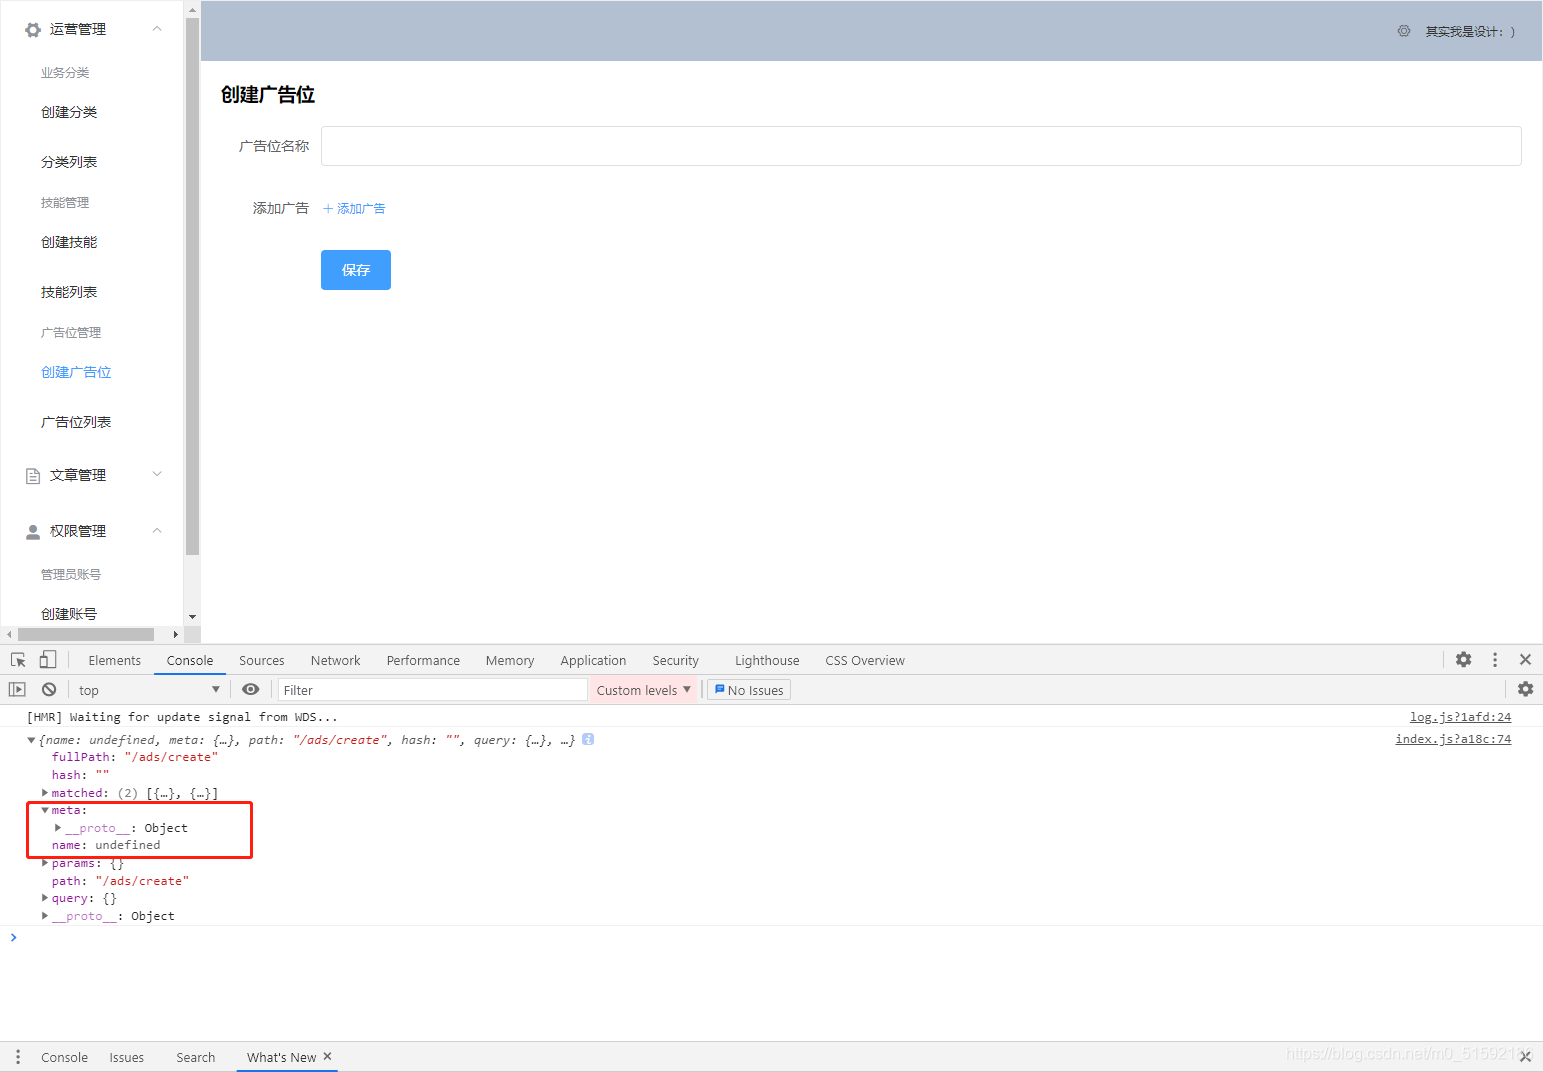This screenshot has width=1543, height=1072.
Task: Open 广告位列表 in the sidebar
Action: tap(76, 423)
